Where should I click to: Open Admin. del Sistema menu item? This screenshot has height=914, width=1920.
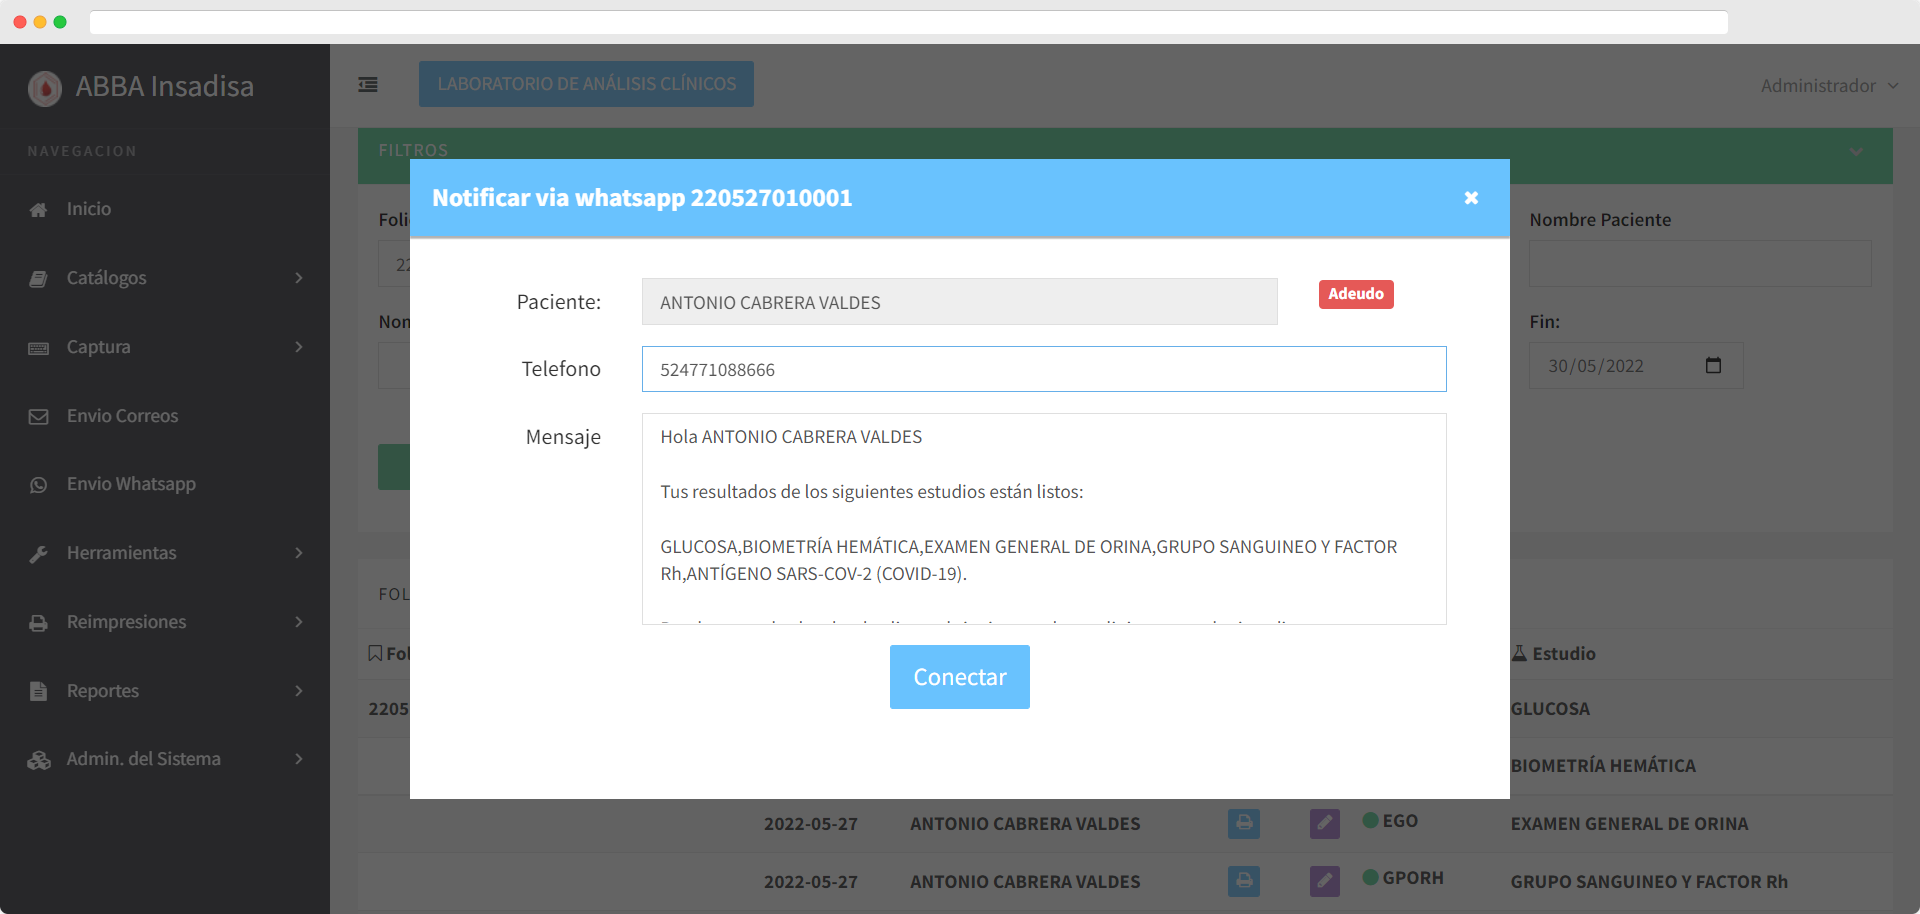(144, 759)
